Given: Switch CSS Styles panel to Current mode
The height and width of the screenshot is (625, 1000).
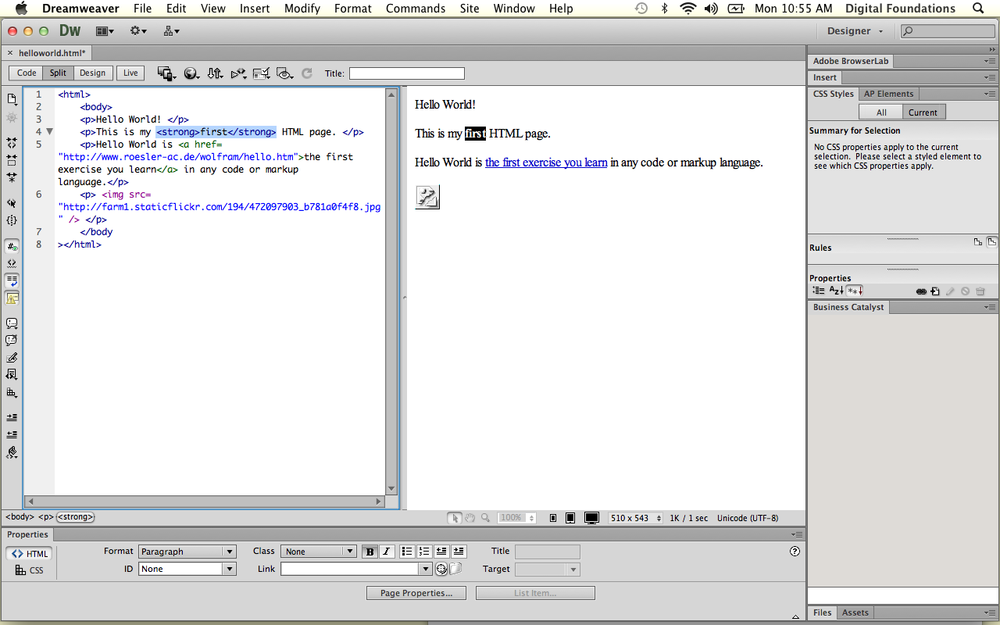Looking at the screenshot, I should (x=923, y=111).
